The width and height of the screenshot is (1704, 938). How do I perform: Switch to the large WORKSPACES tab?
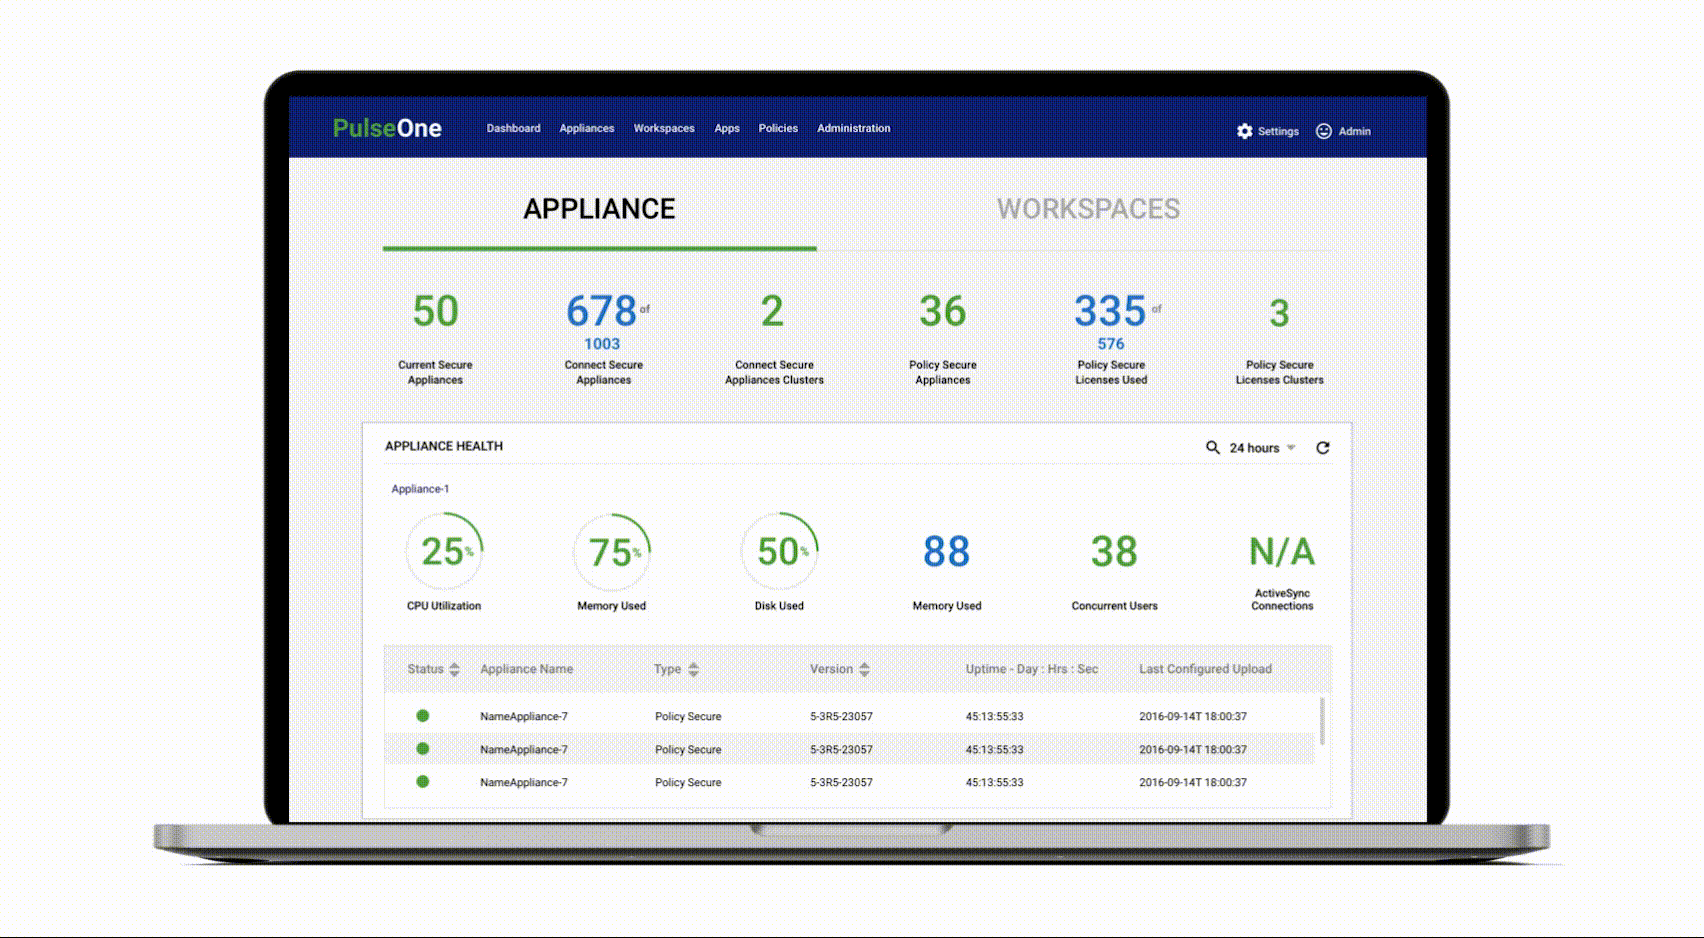pos(1088,209)
